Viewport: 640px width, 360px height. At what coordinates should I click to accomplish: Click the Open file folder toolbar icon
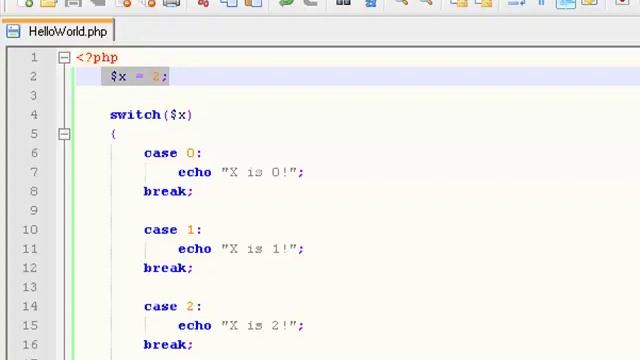[49, 3]
